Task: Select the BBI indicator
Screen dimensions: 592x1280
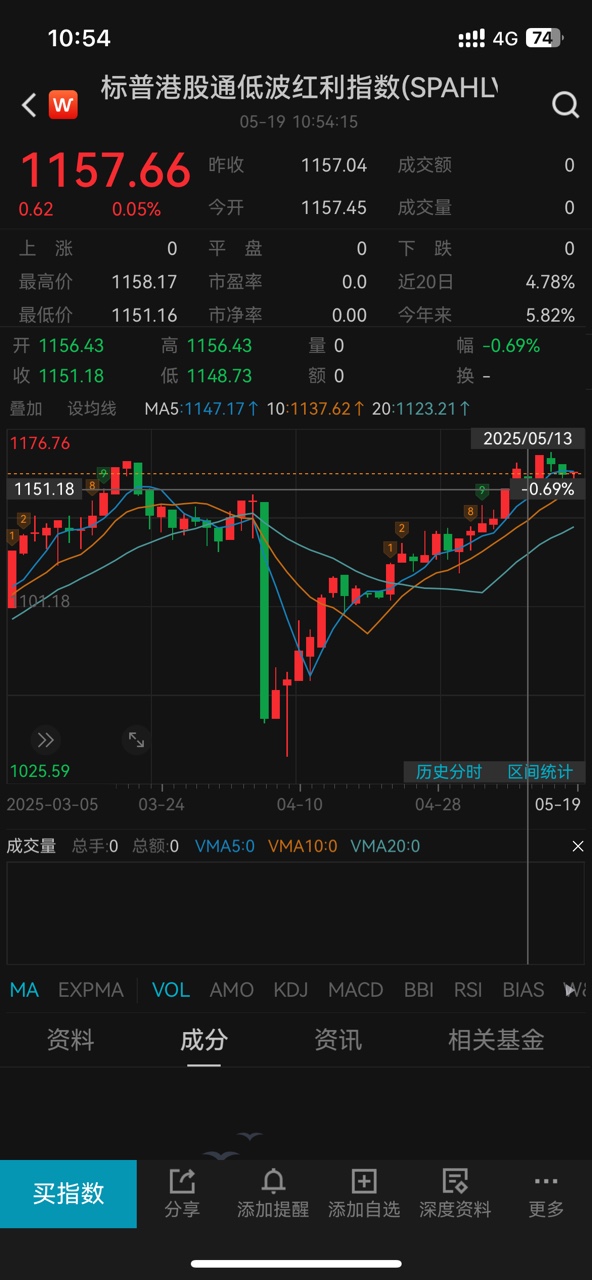Action: [x=418, y=990]
